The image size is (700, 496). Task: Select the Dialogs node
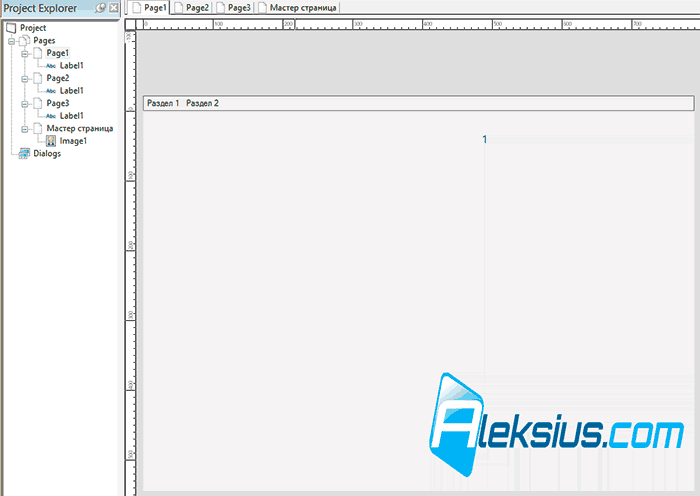click(47, 154)
